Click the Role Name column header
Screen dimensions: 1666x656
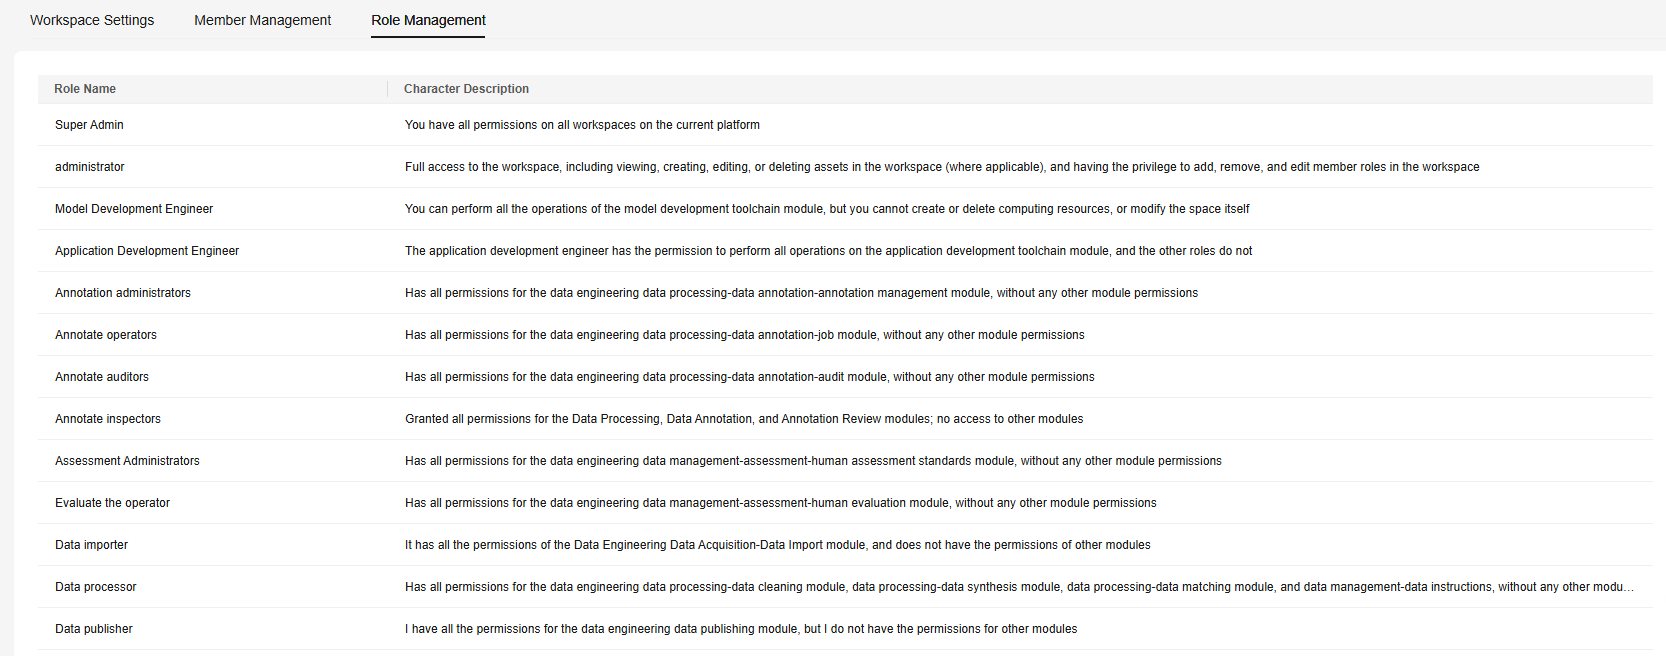pyautogui.click(x=85, y=89)
